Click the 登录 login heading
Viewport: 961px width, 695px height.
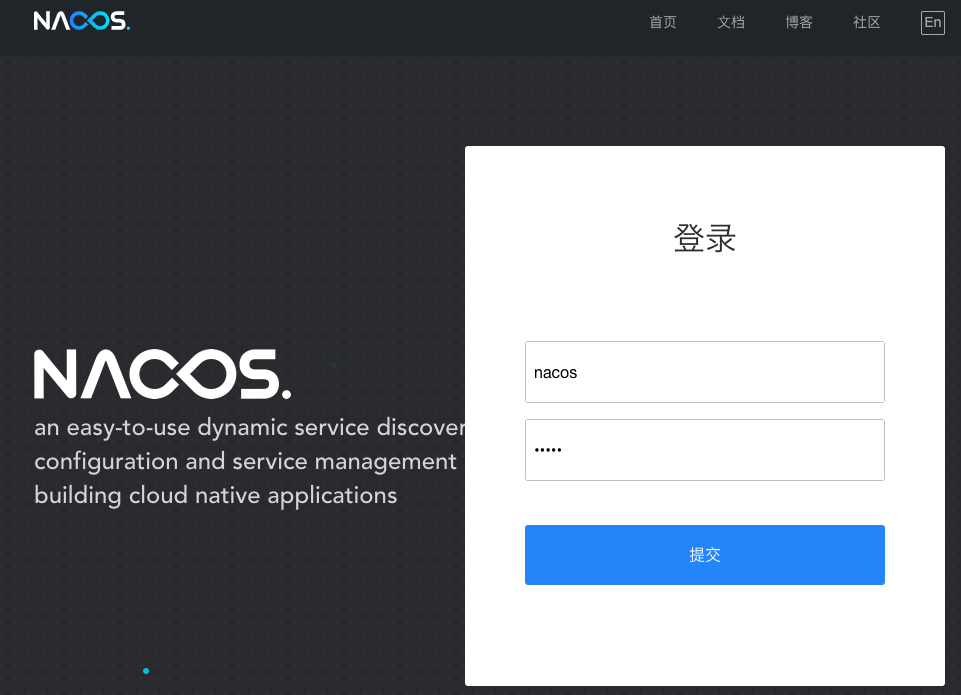coord(704,239)
